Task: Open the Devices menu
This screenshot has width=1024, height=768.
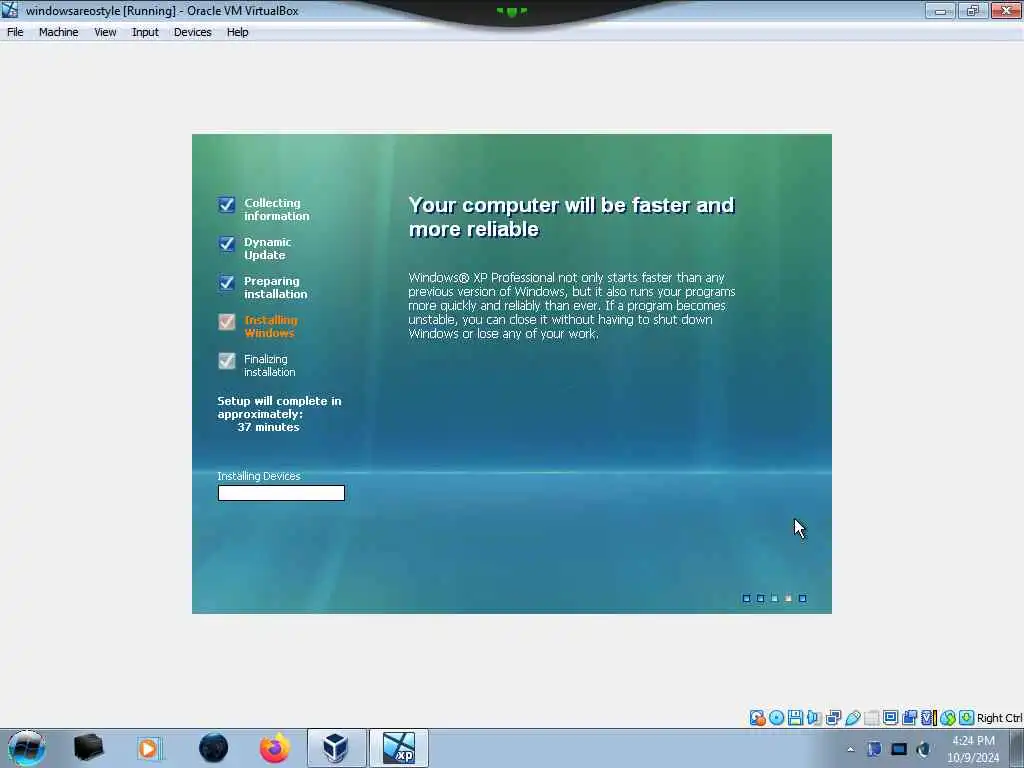Action: point(193,32)
